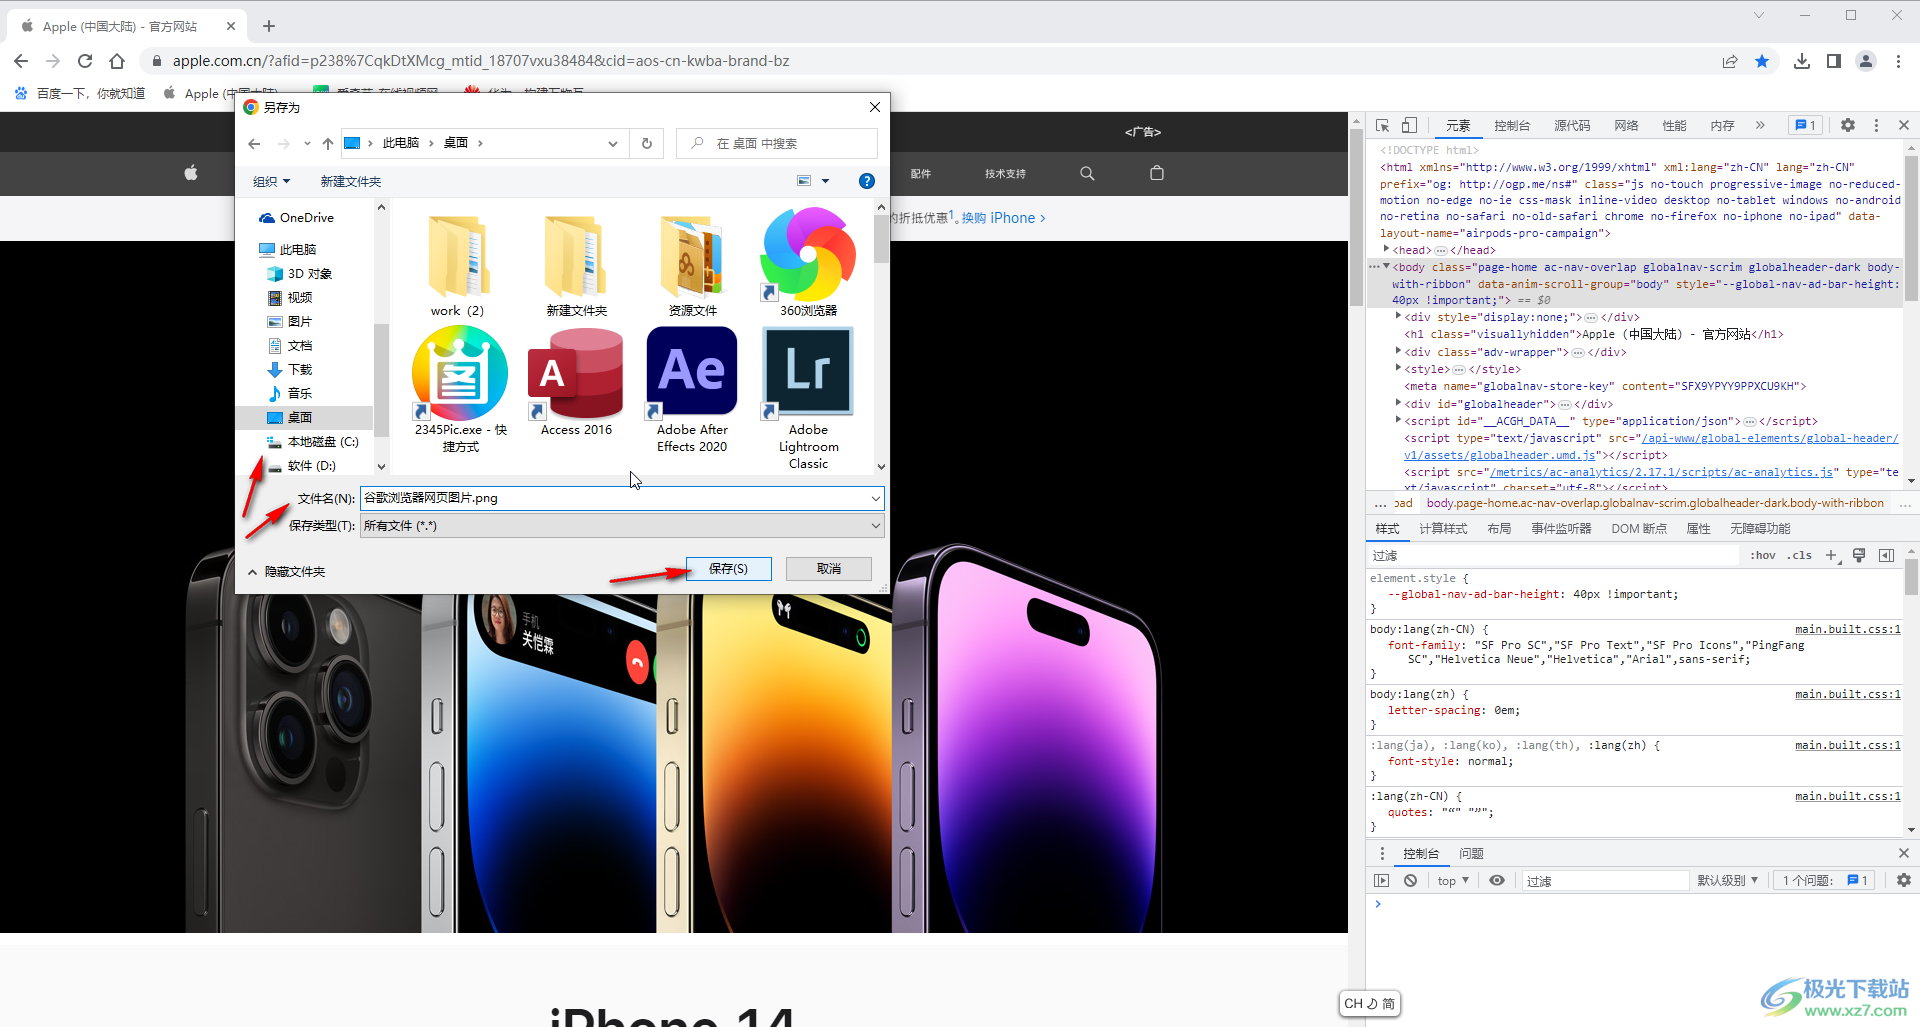Viewport: 1920px width, 1027px height.
Task: Click the new style rule plus icon
Action: coord(1832,555)
